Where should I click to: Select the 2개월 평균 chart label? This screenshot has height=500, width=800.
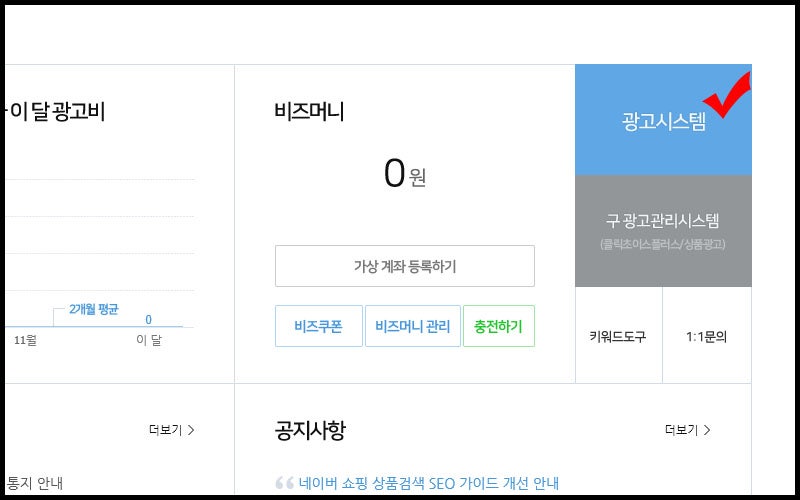pos(94,309)
